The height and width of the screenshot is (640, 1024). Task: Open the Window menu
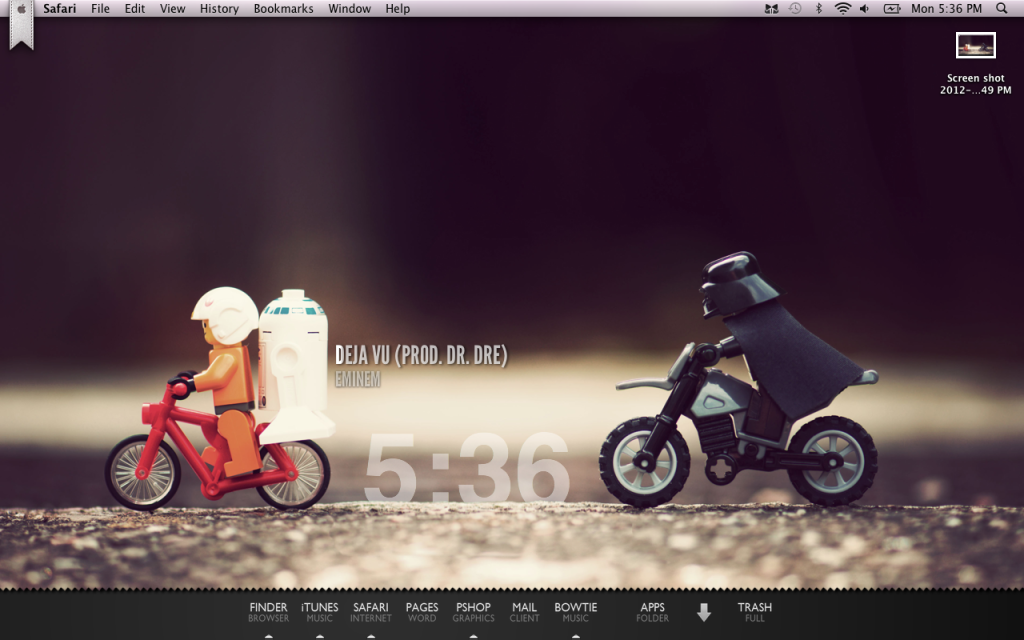[349, 8]
